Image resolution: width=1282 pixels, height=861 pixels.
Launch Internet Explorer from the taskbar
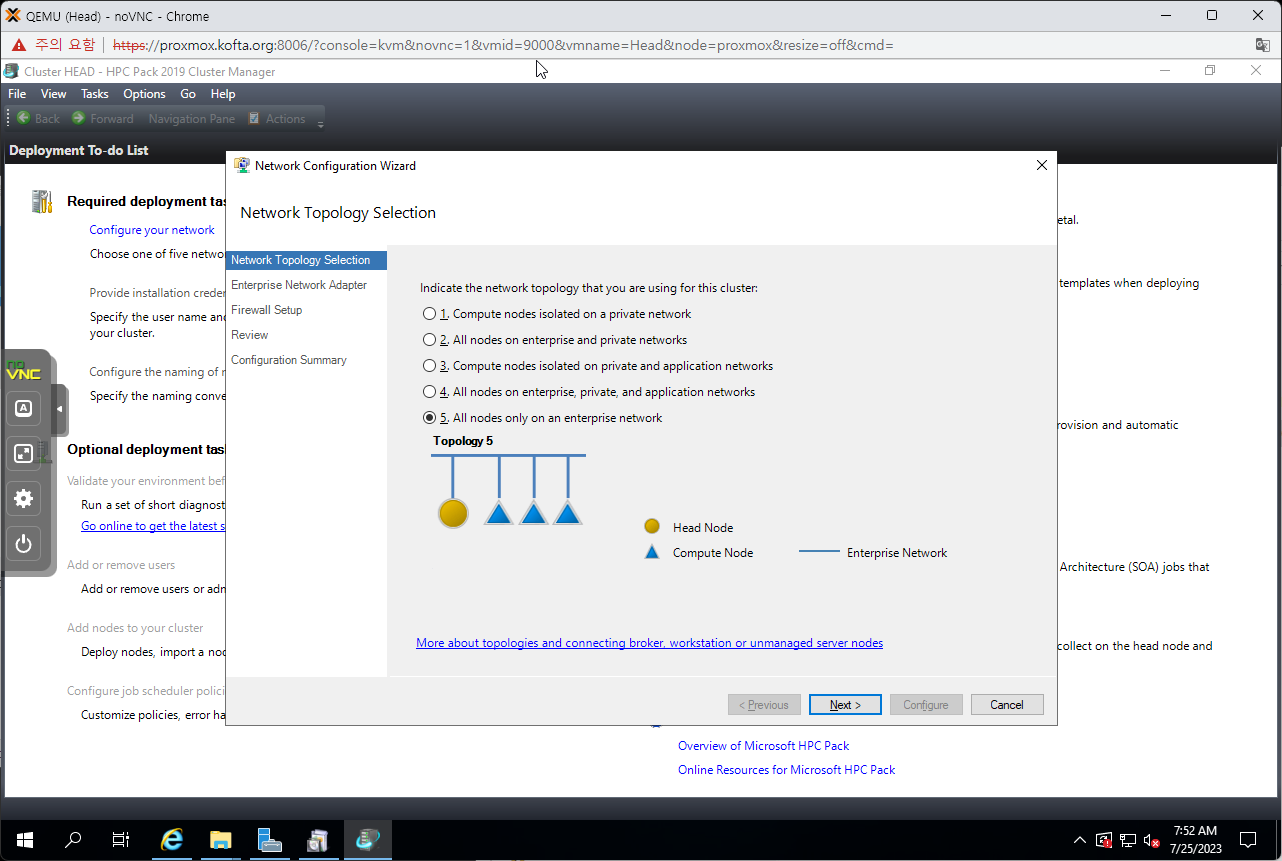172,840
